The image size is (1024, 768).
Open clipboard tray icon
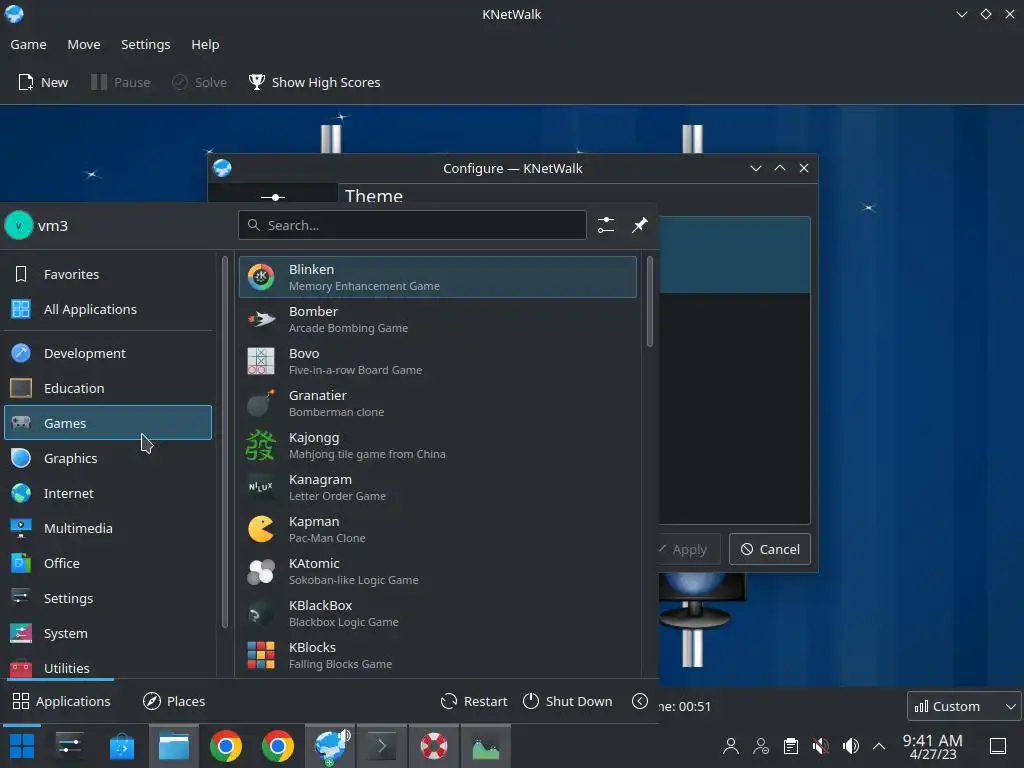tap(790, 746)
